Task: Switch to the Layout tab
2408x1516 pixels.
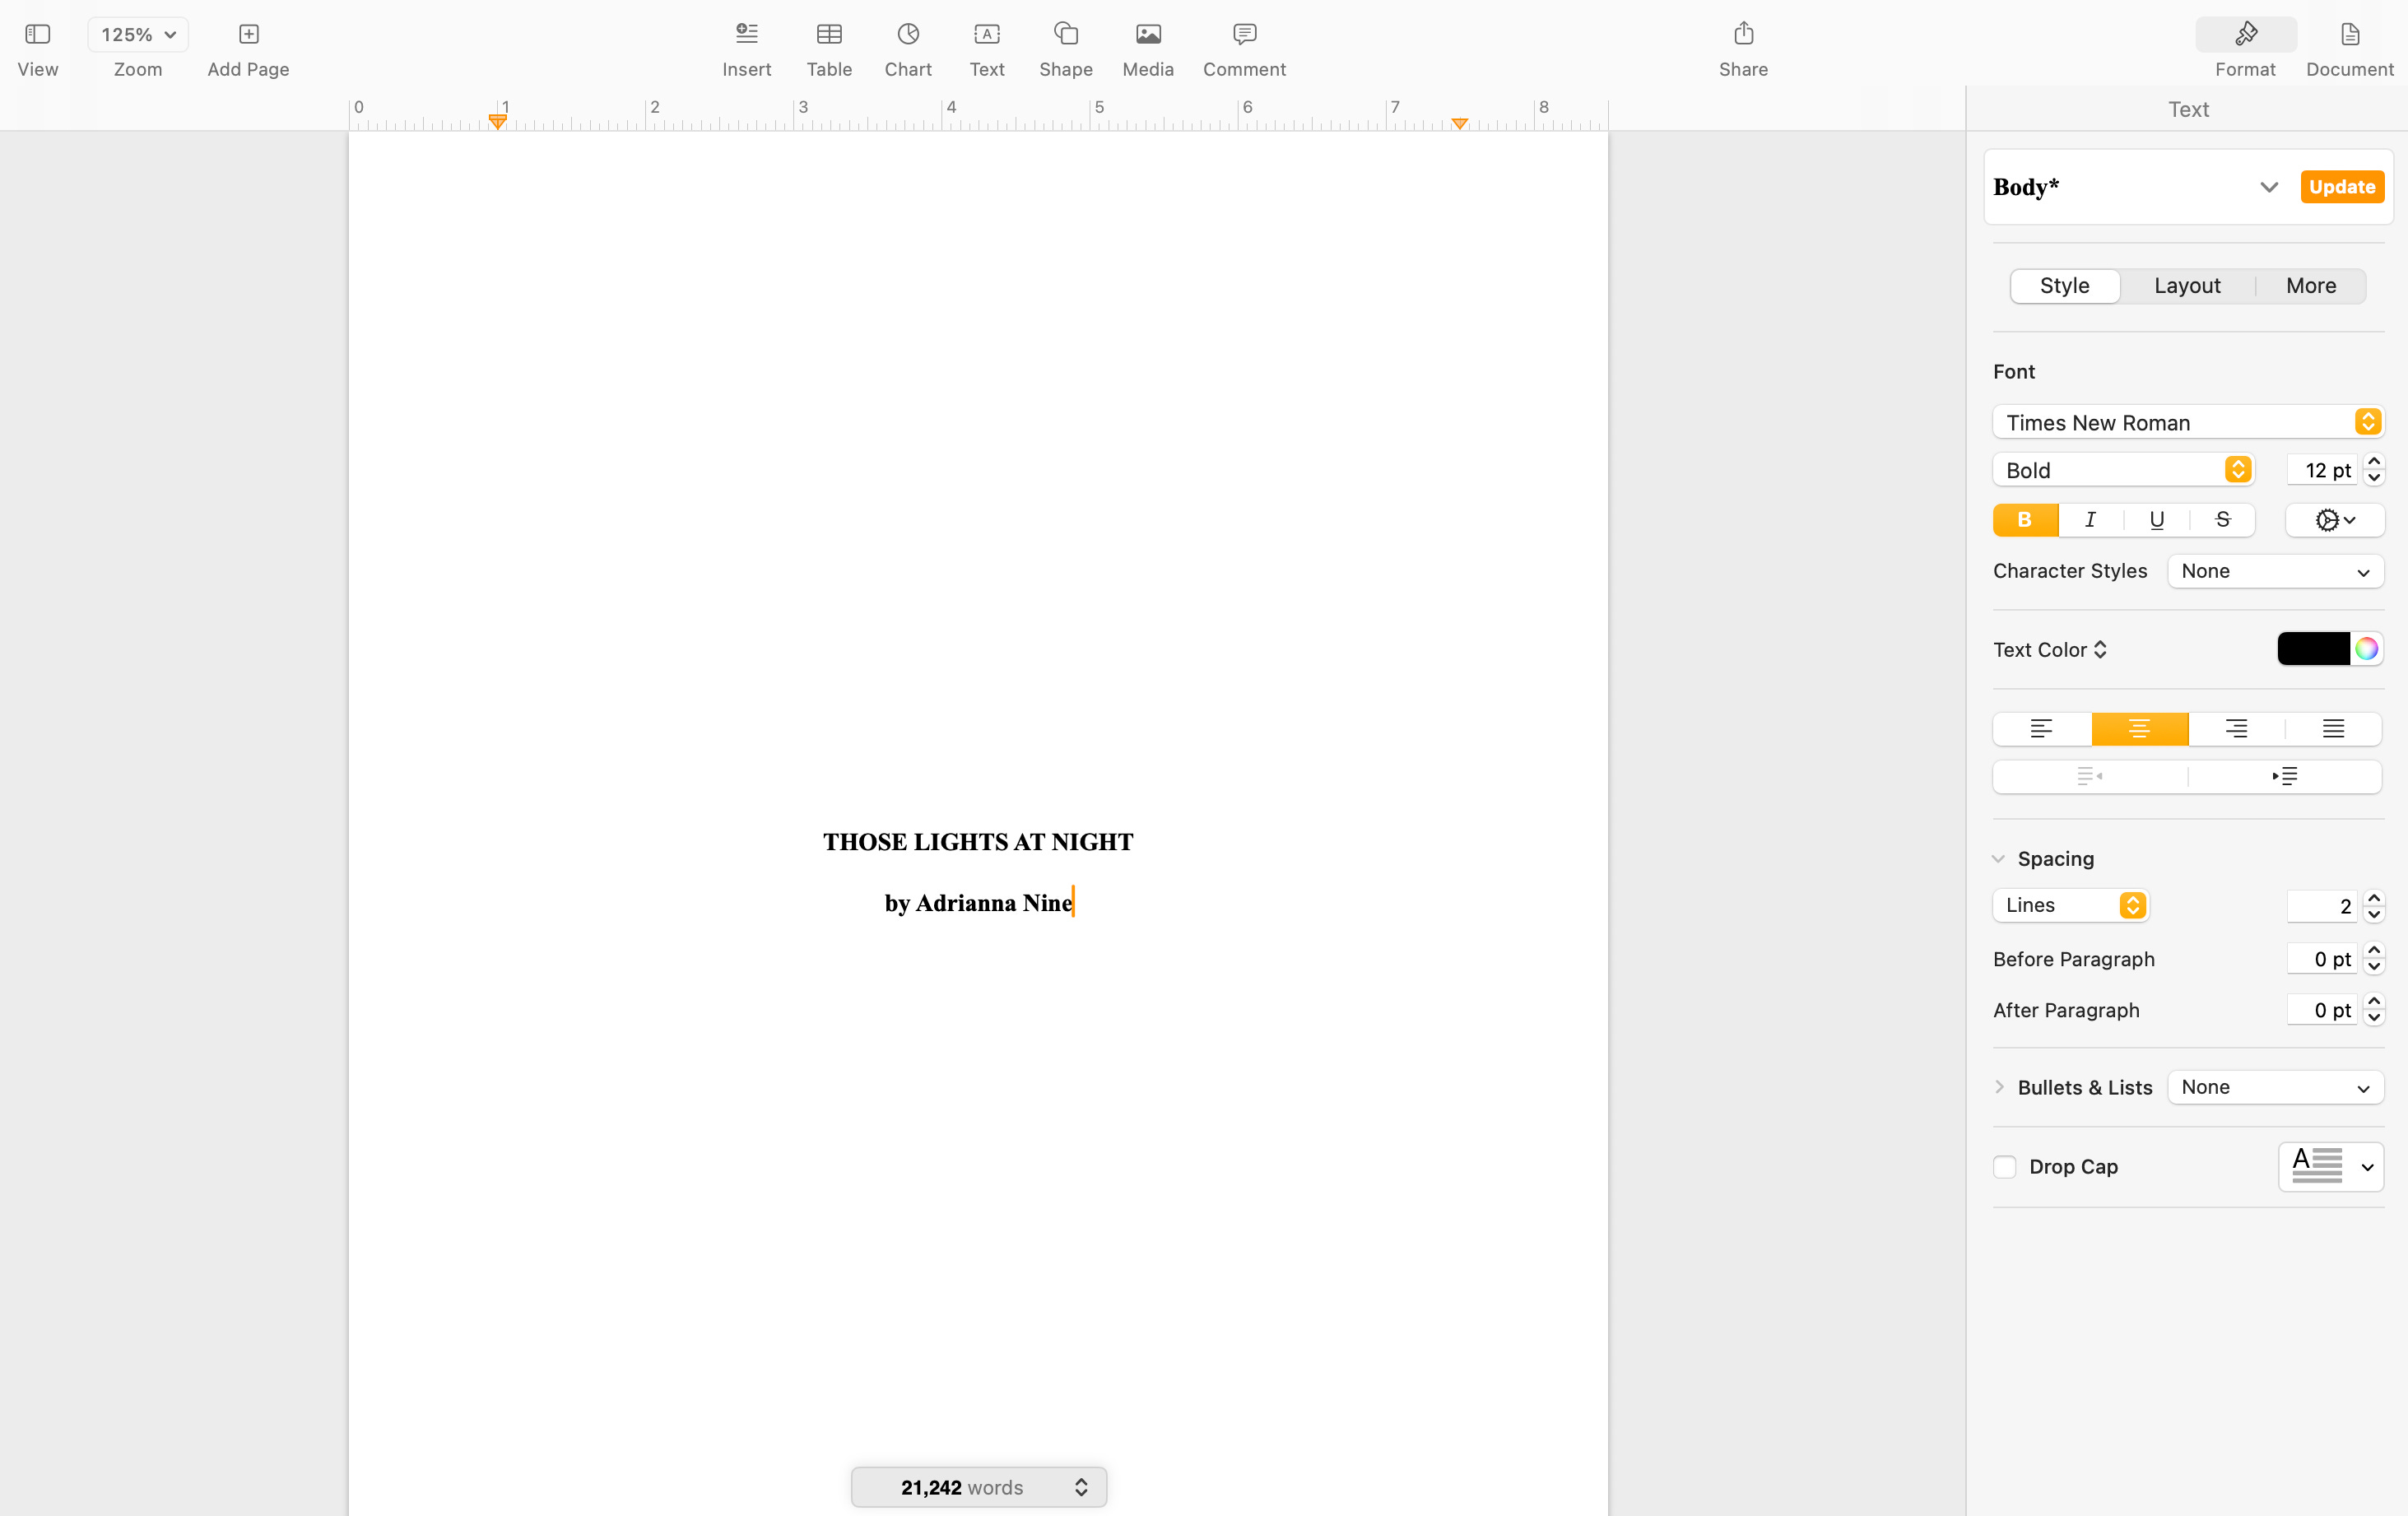Action: 2186,286
